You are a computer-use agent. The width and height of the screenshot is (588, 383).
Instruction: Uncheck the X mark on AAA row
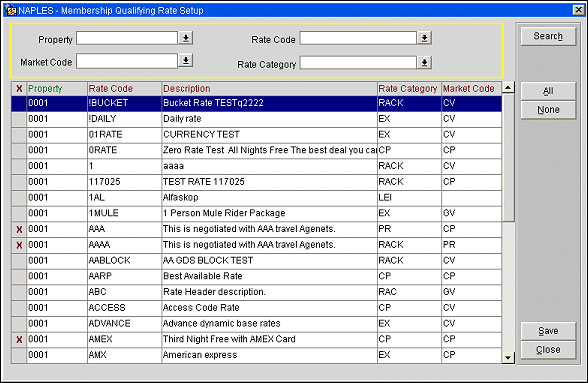point(19,229)
